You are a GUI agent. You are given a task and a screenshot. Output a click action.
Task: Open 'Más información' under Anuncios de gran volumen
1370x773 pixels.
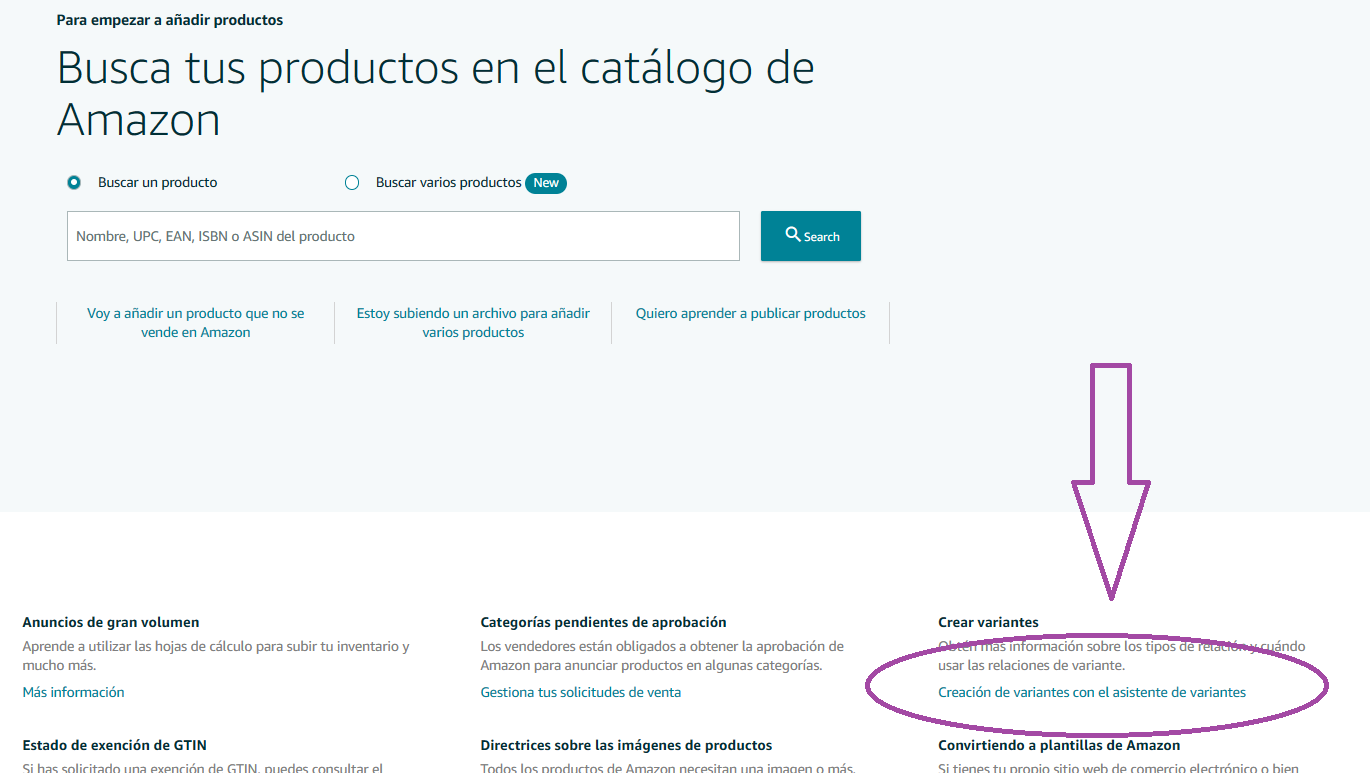[x=73, y=692]
